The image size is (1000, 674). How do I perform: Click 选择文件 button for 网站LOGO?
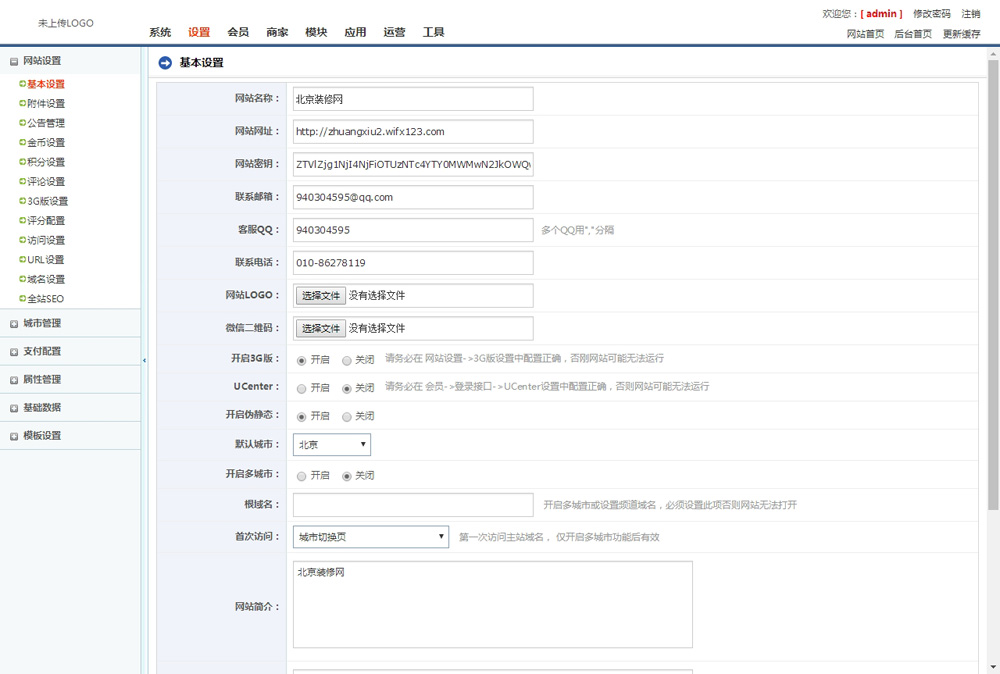[x=320, y=296]
